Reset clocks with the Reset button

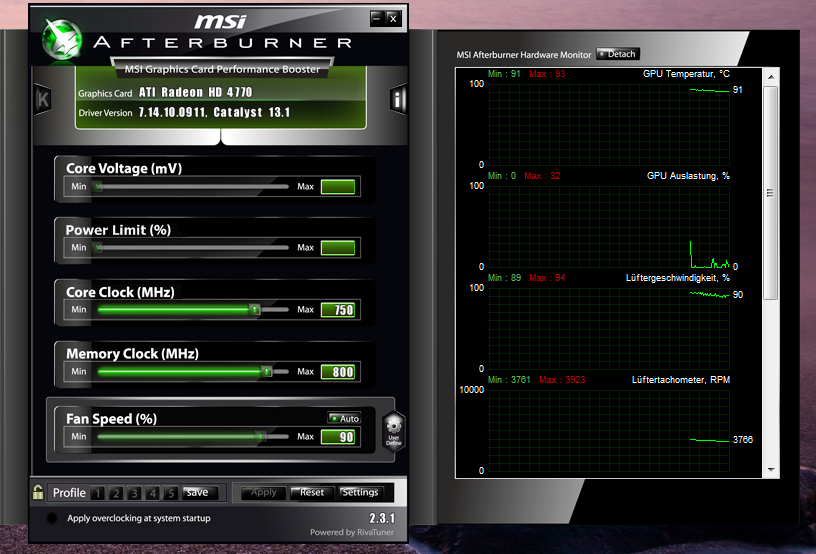point(311,492)
